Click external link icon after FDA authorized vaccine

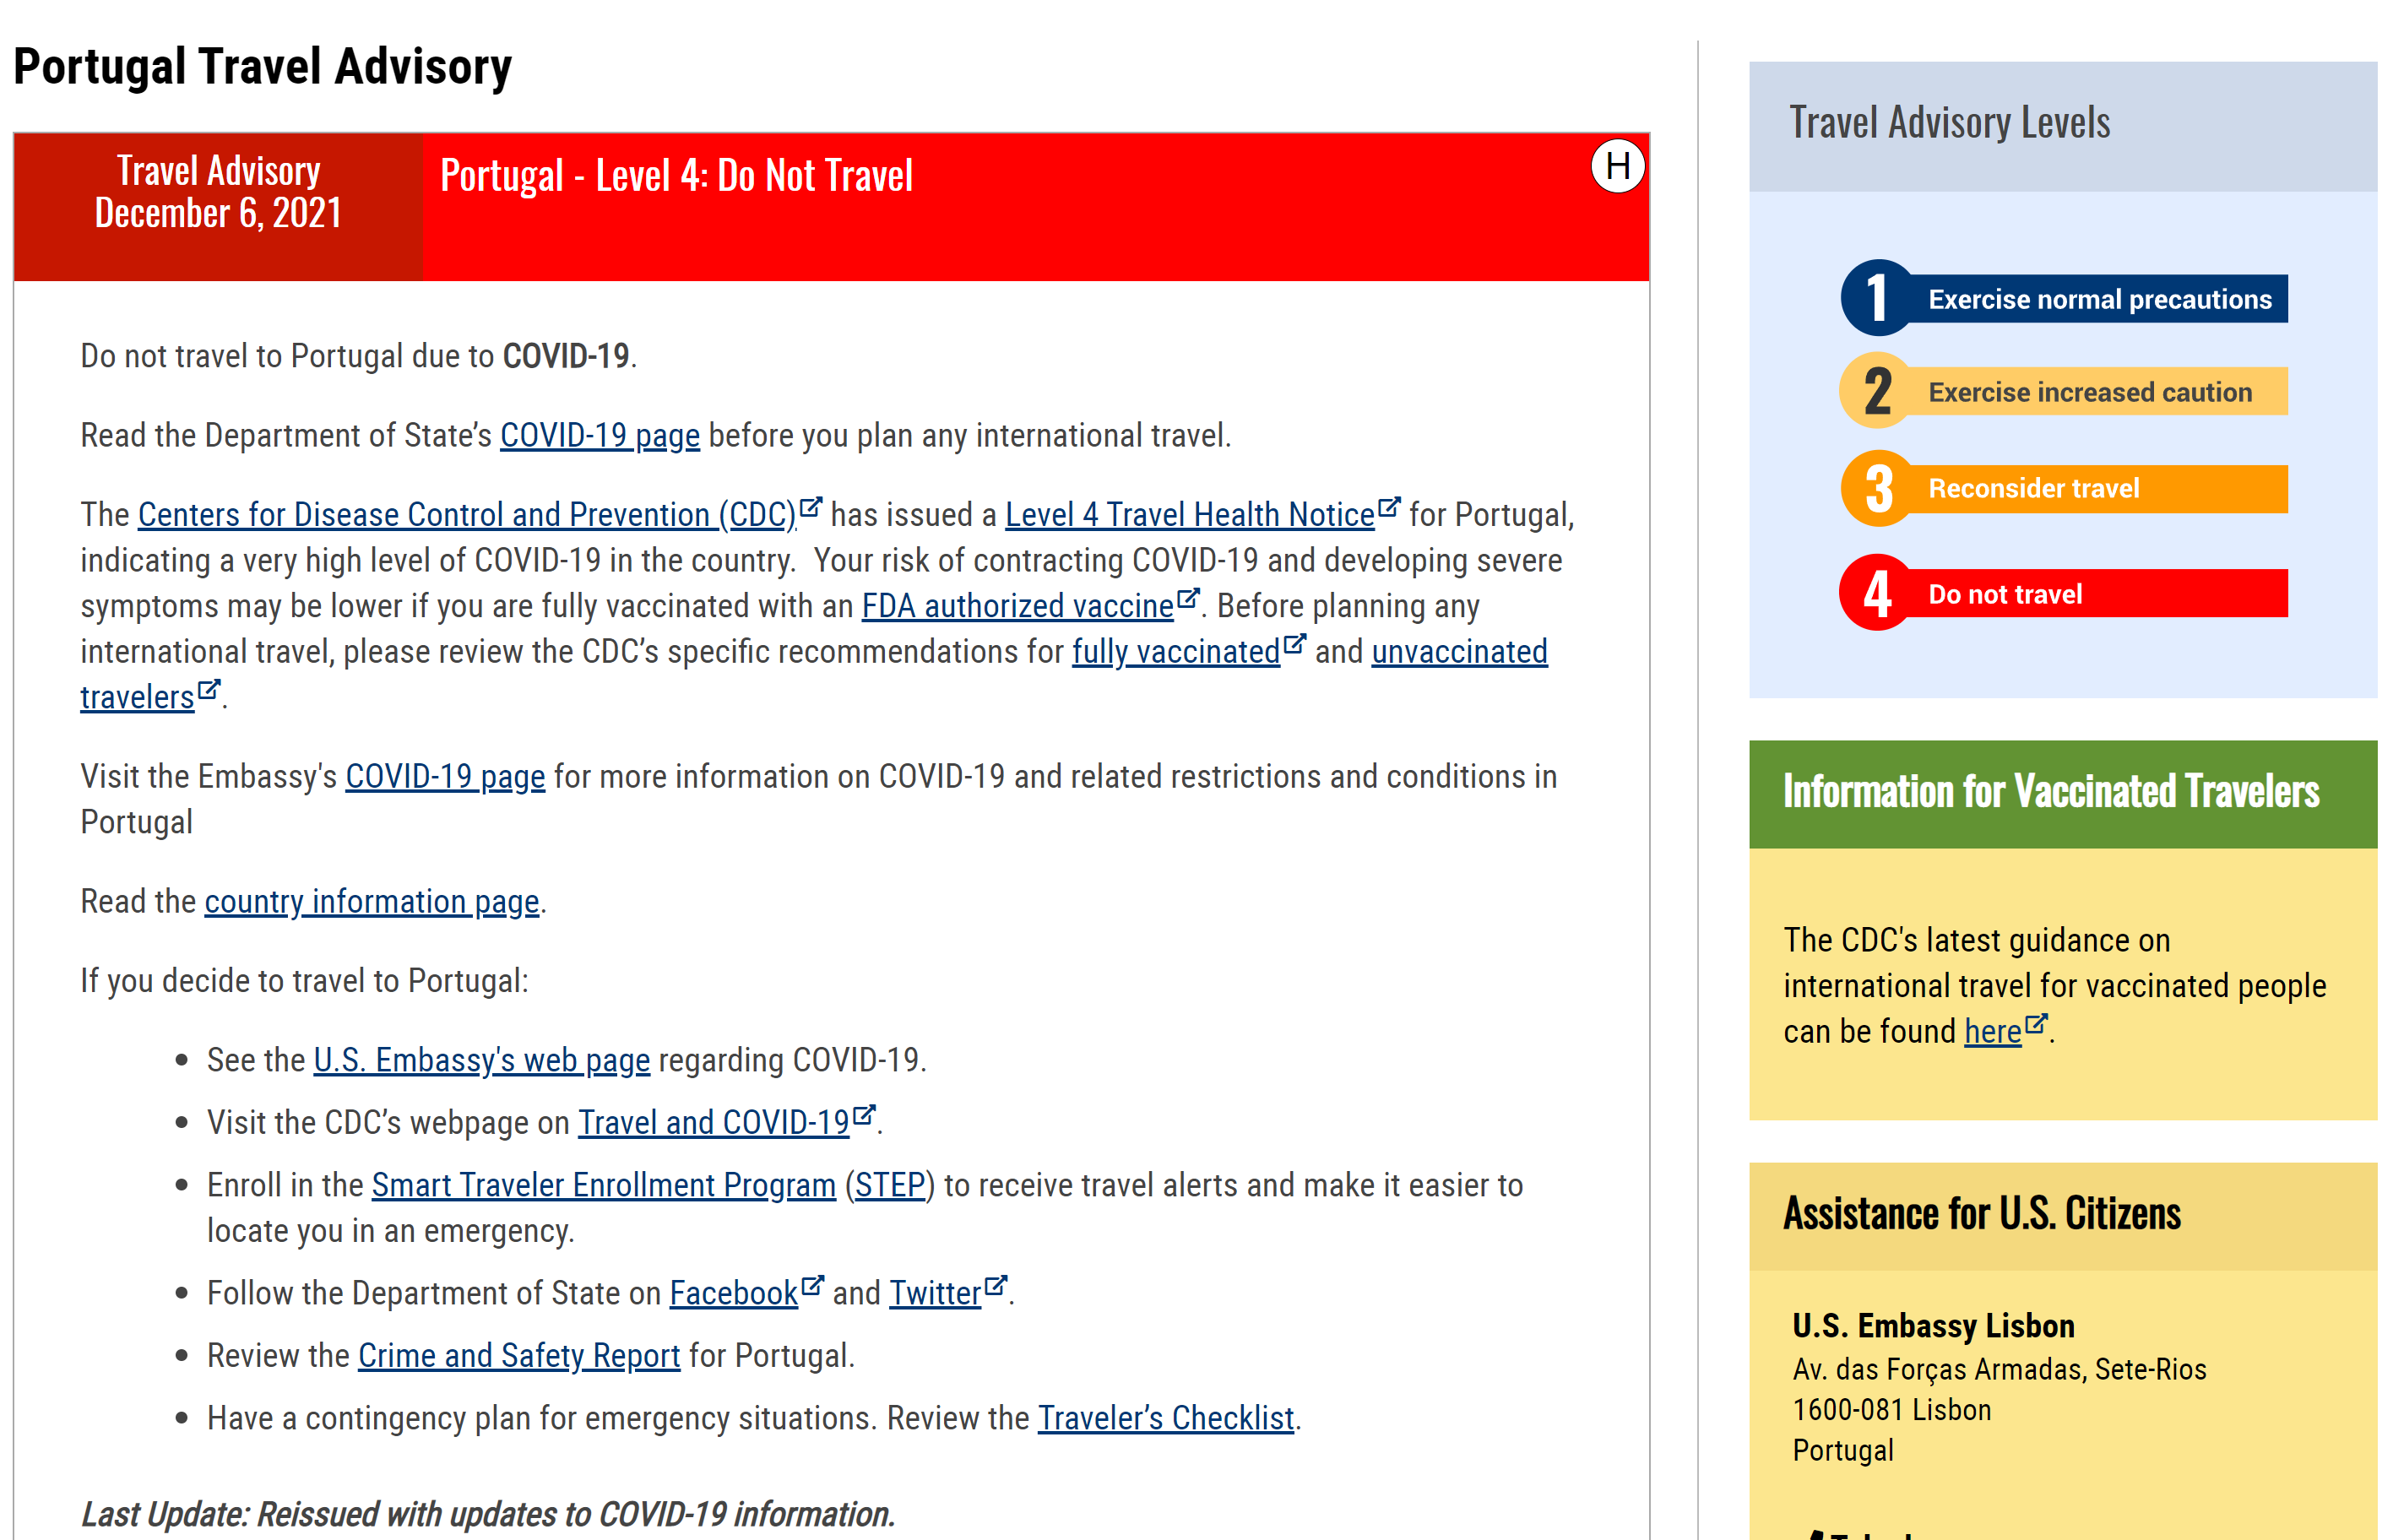(1187, 598)
